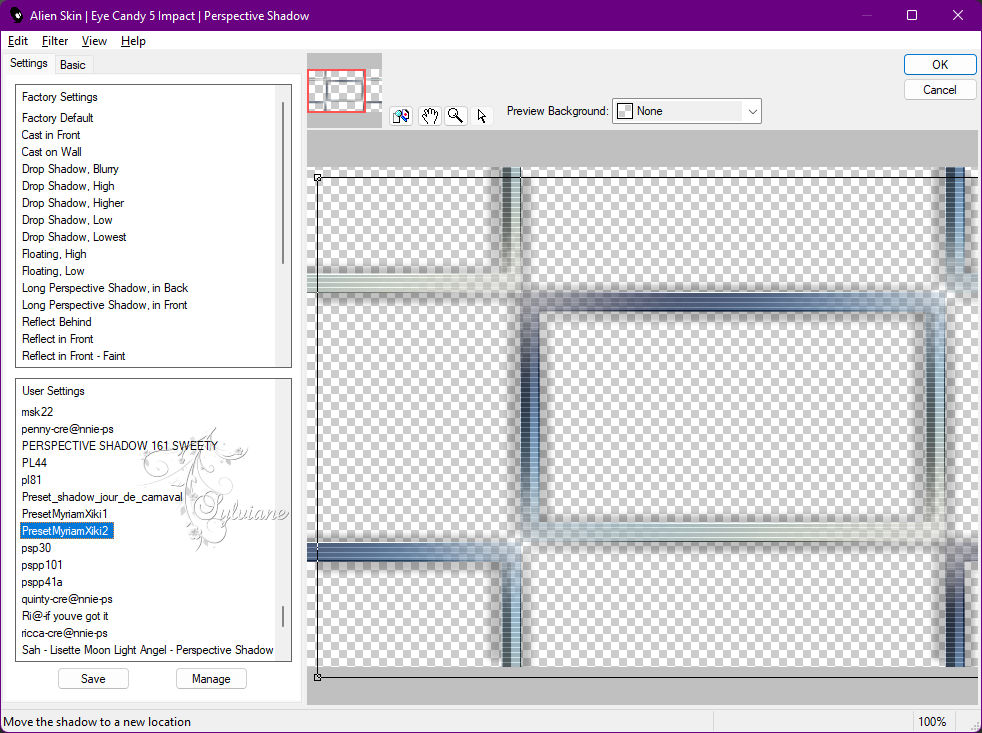Select the msk22 user setting
Image resolution: width=982 pixels, height=733 pixels.
37,412
